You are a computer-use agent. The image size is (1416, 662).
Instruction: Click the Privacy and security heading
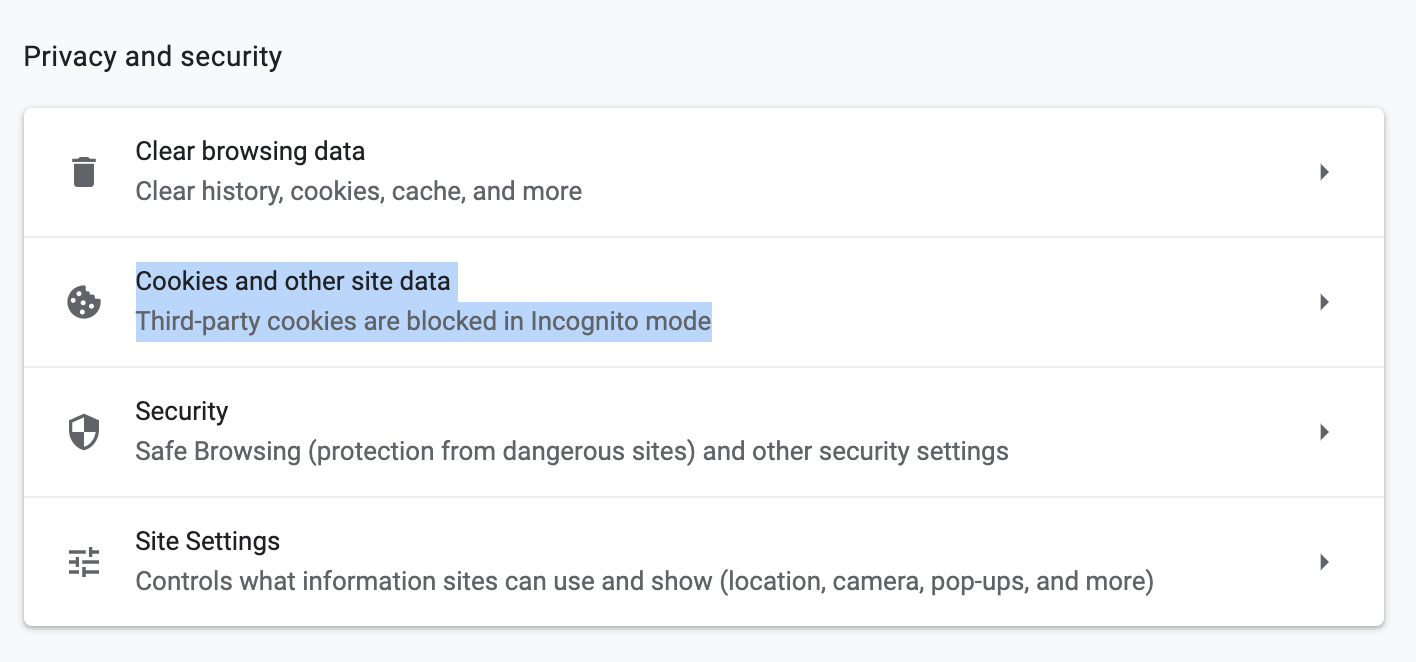tap(153, 57)
